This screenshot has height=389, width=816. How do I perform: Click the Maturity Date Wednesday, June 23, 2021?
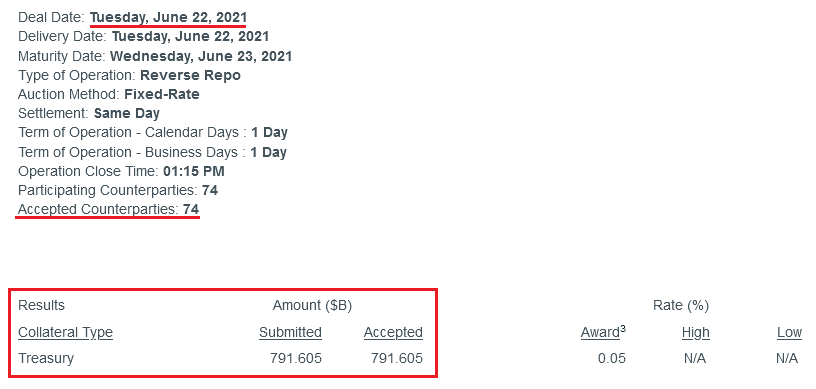point(201,56)
